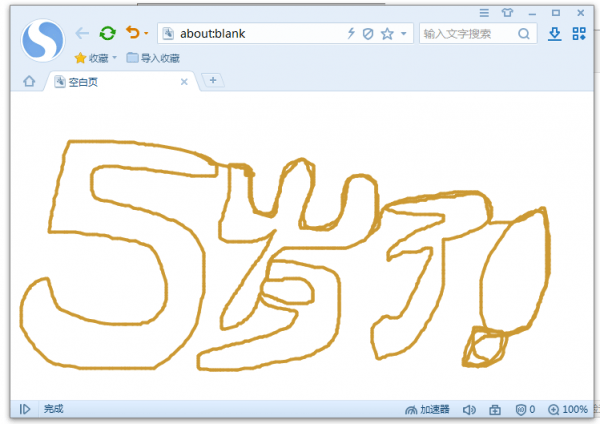Open the downloads manager icon
Image resolution: width=600 pixels, height=424 pixels.
tap(555, 34)
